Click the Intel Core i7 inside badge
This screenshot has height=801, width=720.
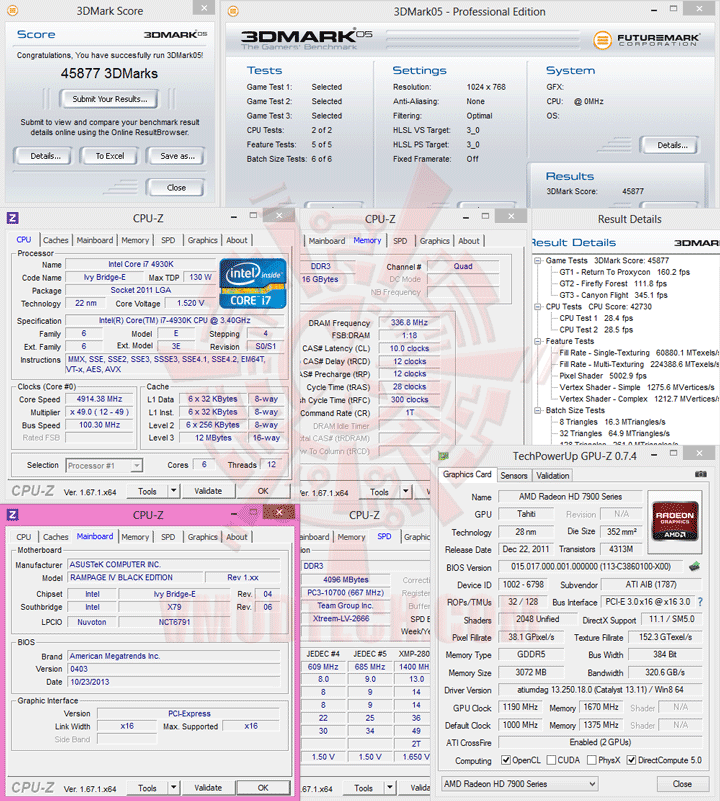pos(253,284)
